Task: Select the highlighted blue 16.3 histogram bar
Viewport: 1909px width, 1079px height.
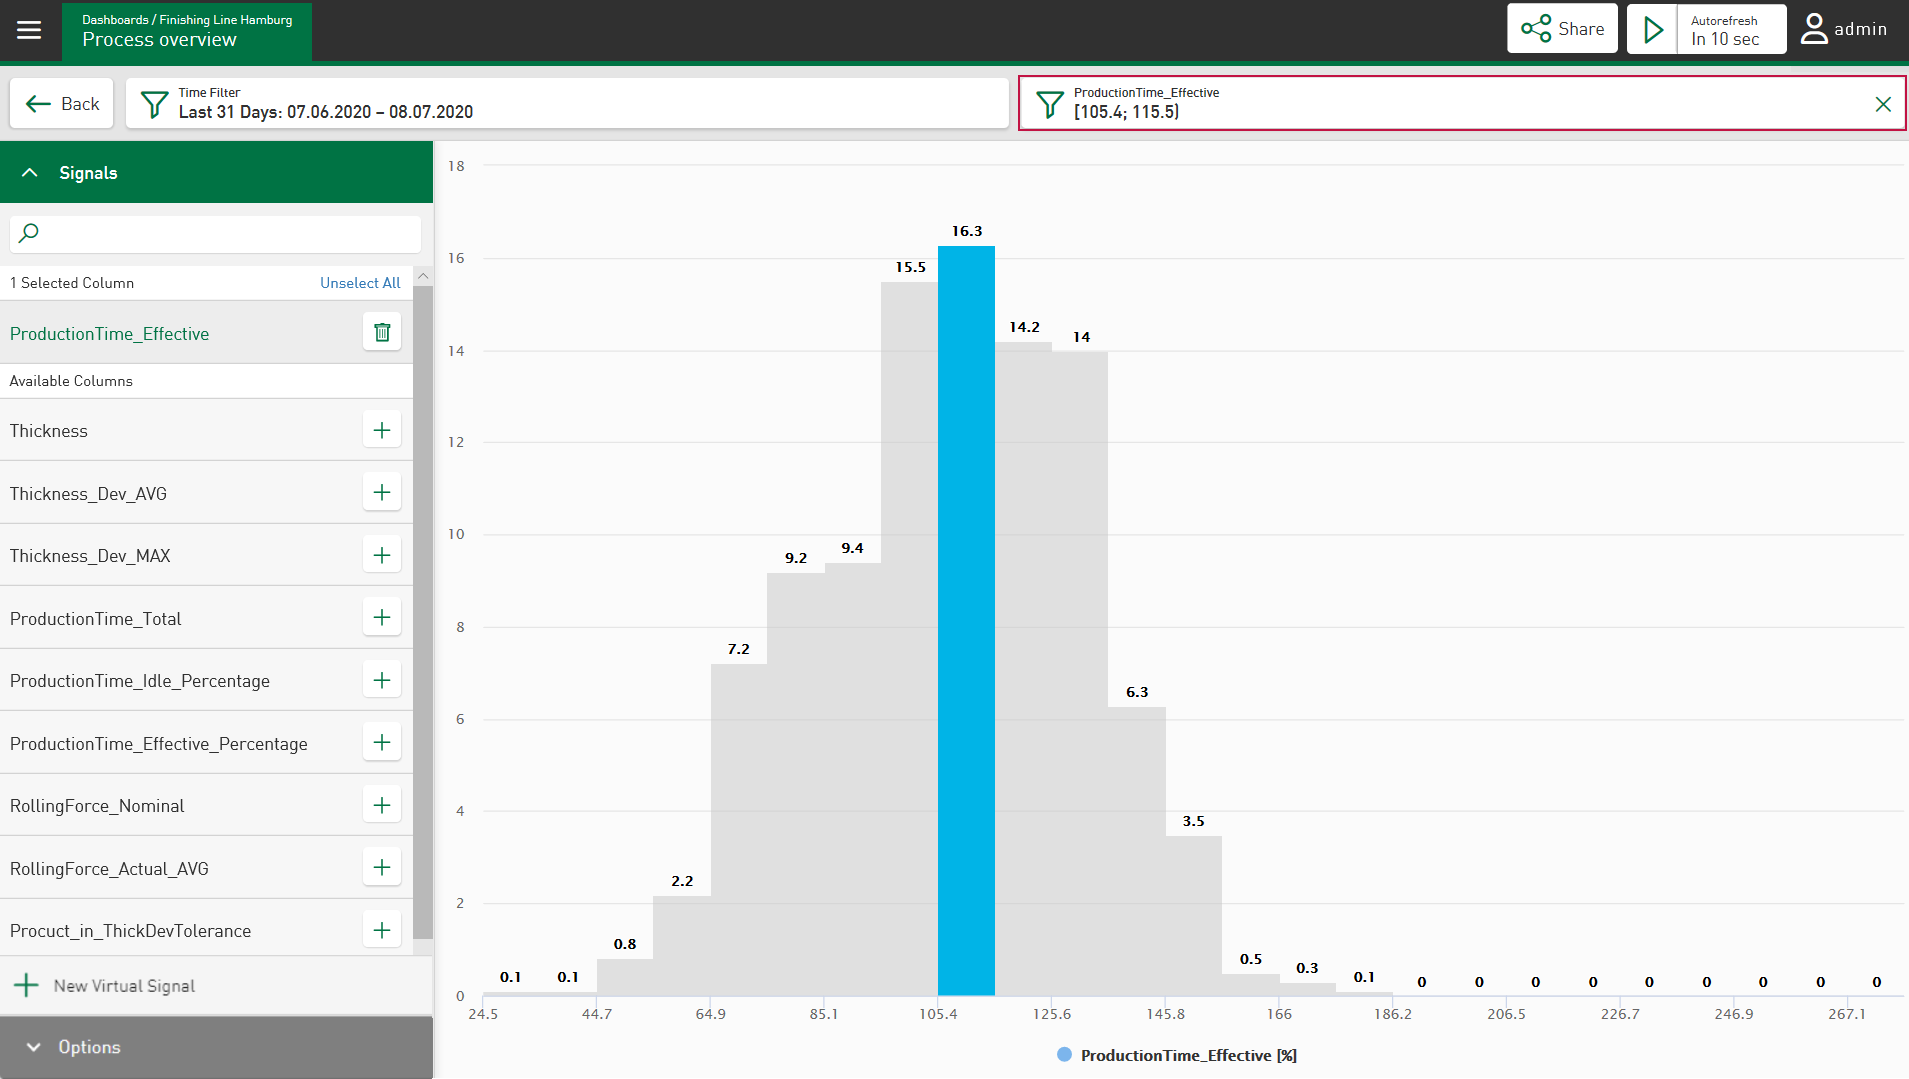Action: tap(966, 620)
